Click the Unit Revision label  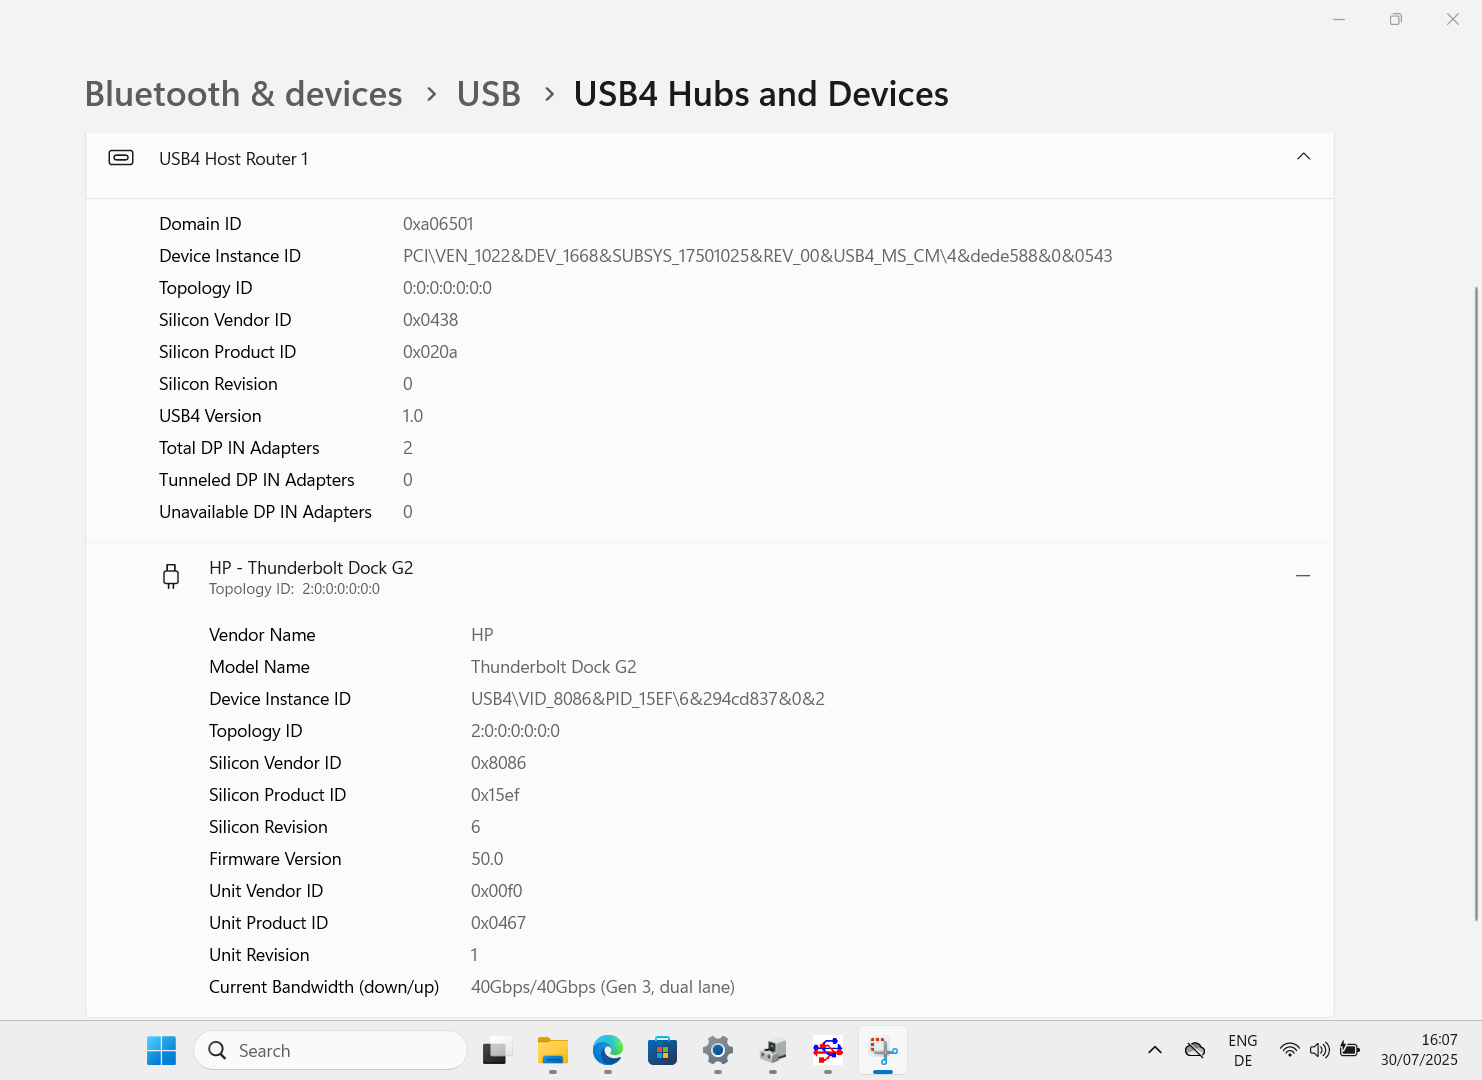259,955
